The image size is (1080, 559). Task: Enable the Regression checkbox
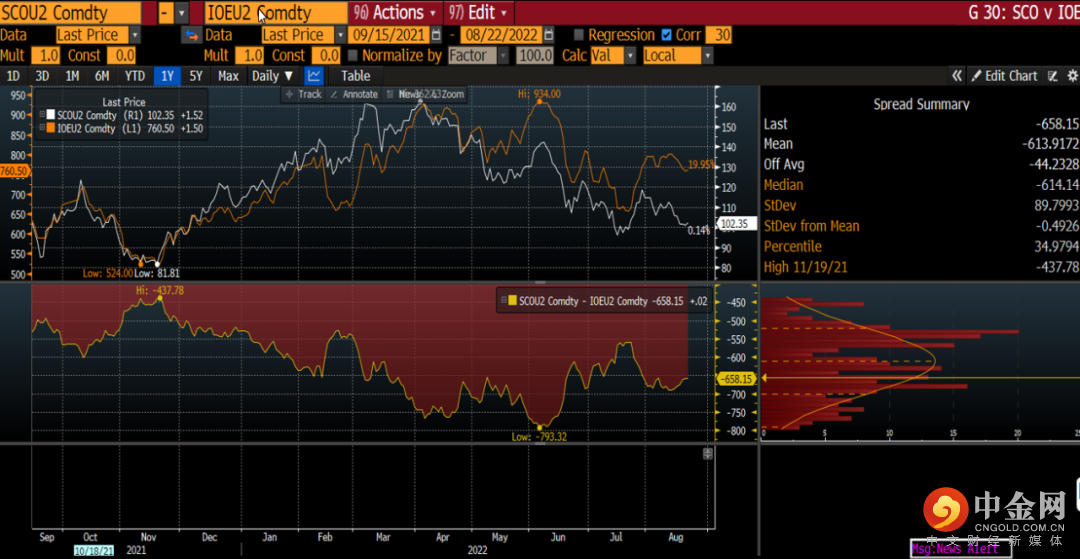(x=578, y=35)
